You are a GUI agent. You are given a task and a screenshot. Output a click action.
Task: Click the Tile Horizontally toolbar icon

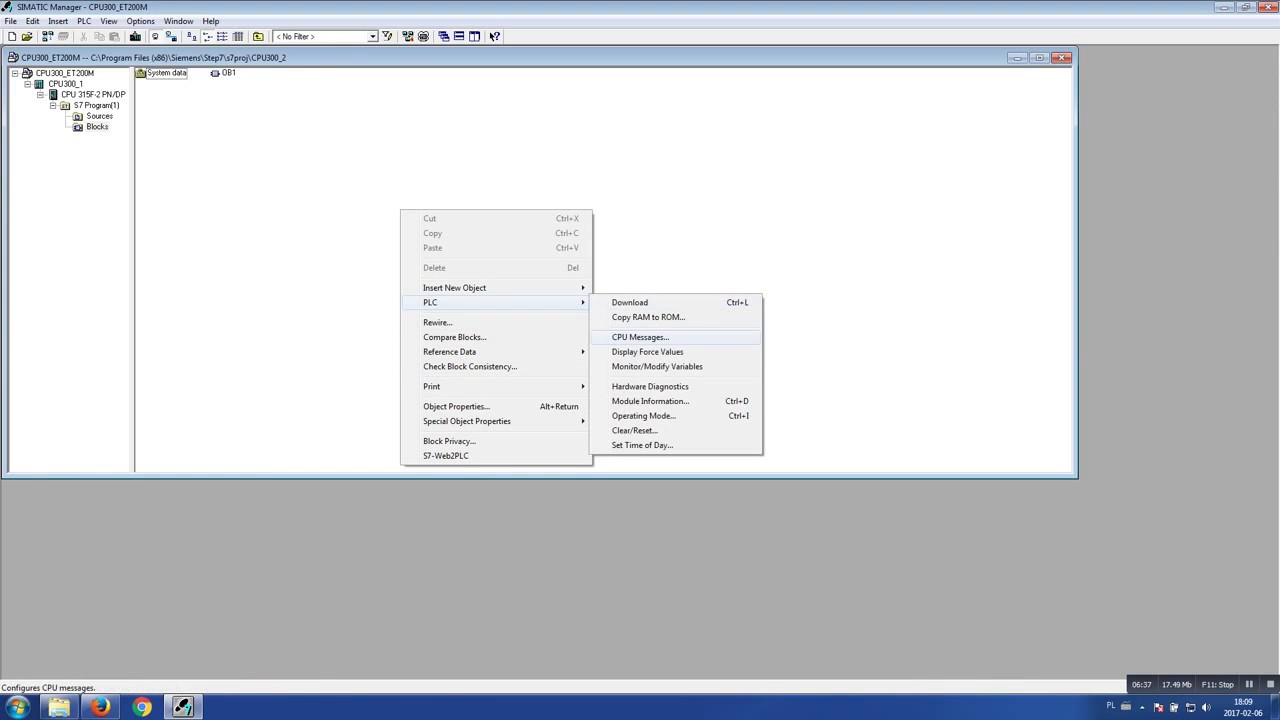(459, 36)
